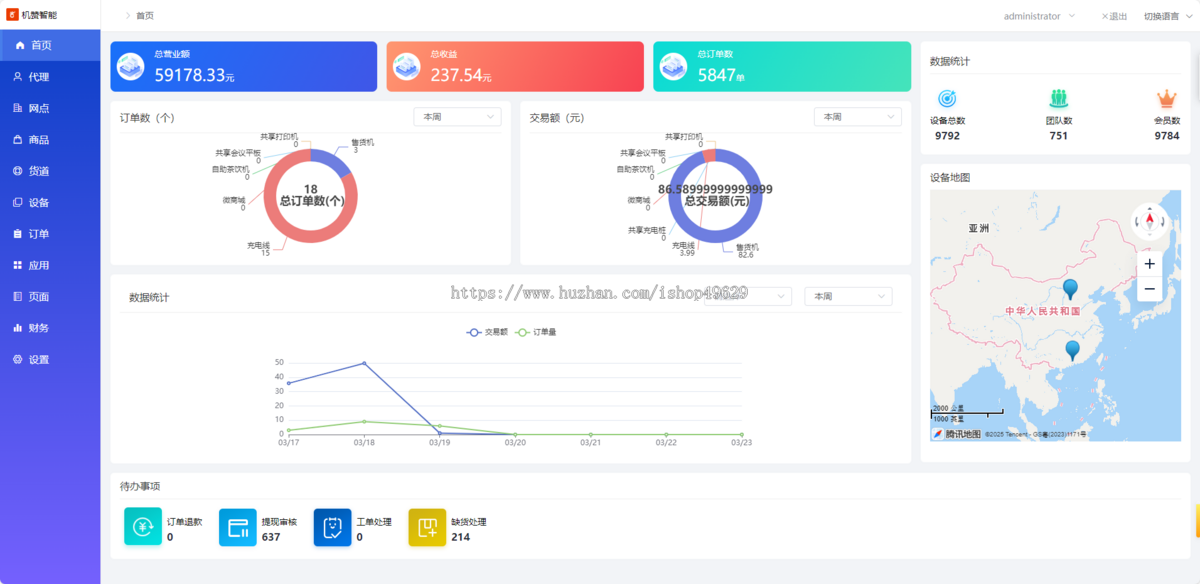This screenshot has width=1200, height=584.
Task: Open 本周 dropdown in 数据统计 chart
Action: click(849, 297)
